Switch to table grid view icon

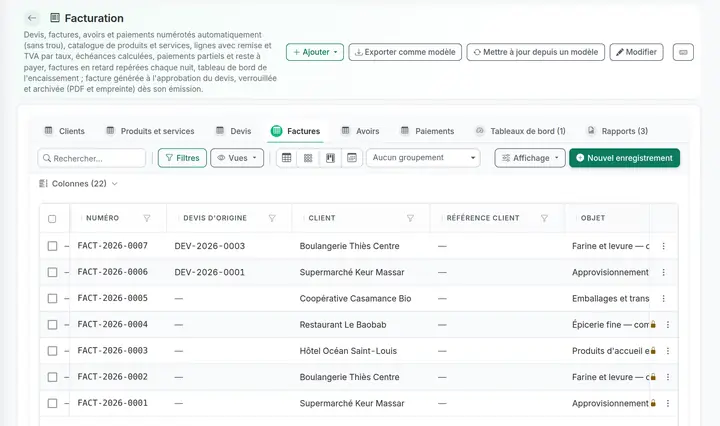pos(287,158)
